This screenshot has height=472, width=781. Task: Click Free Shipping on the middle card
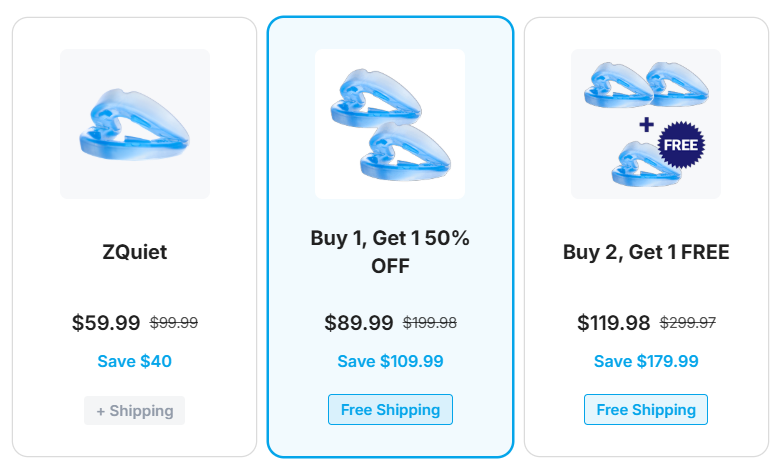point(390,410)
